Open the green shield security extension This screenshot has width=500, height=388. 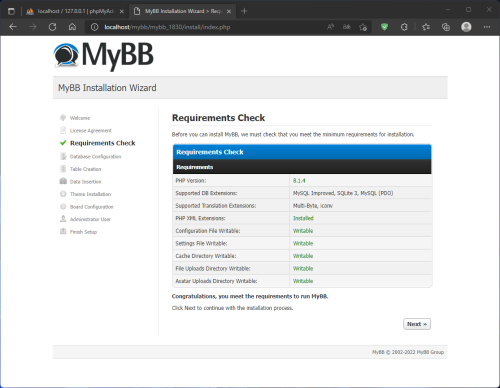tap(384, 27)
